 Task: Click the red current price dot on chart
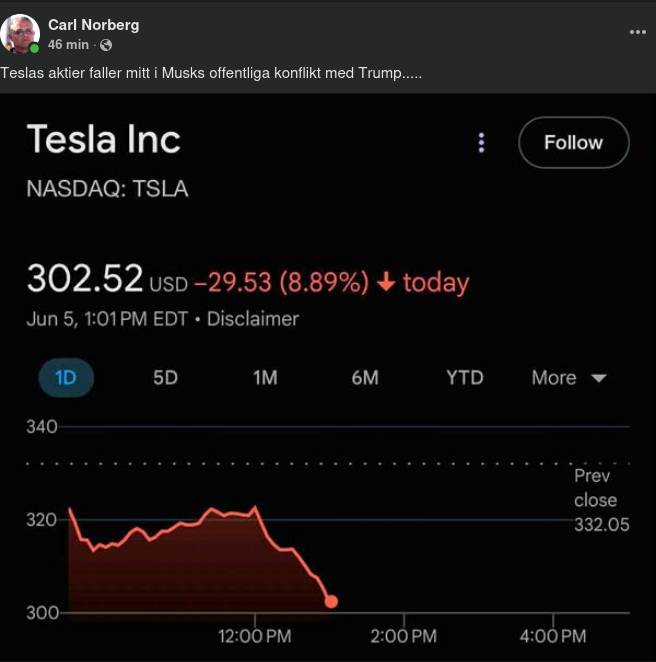[x=331, y=601]
